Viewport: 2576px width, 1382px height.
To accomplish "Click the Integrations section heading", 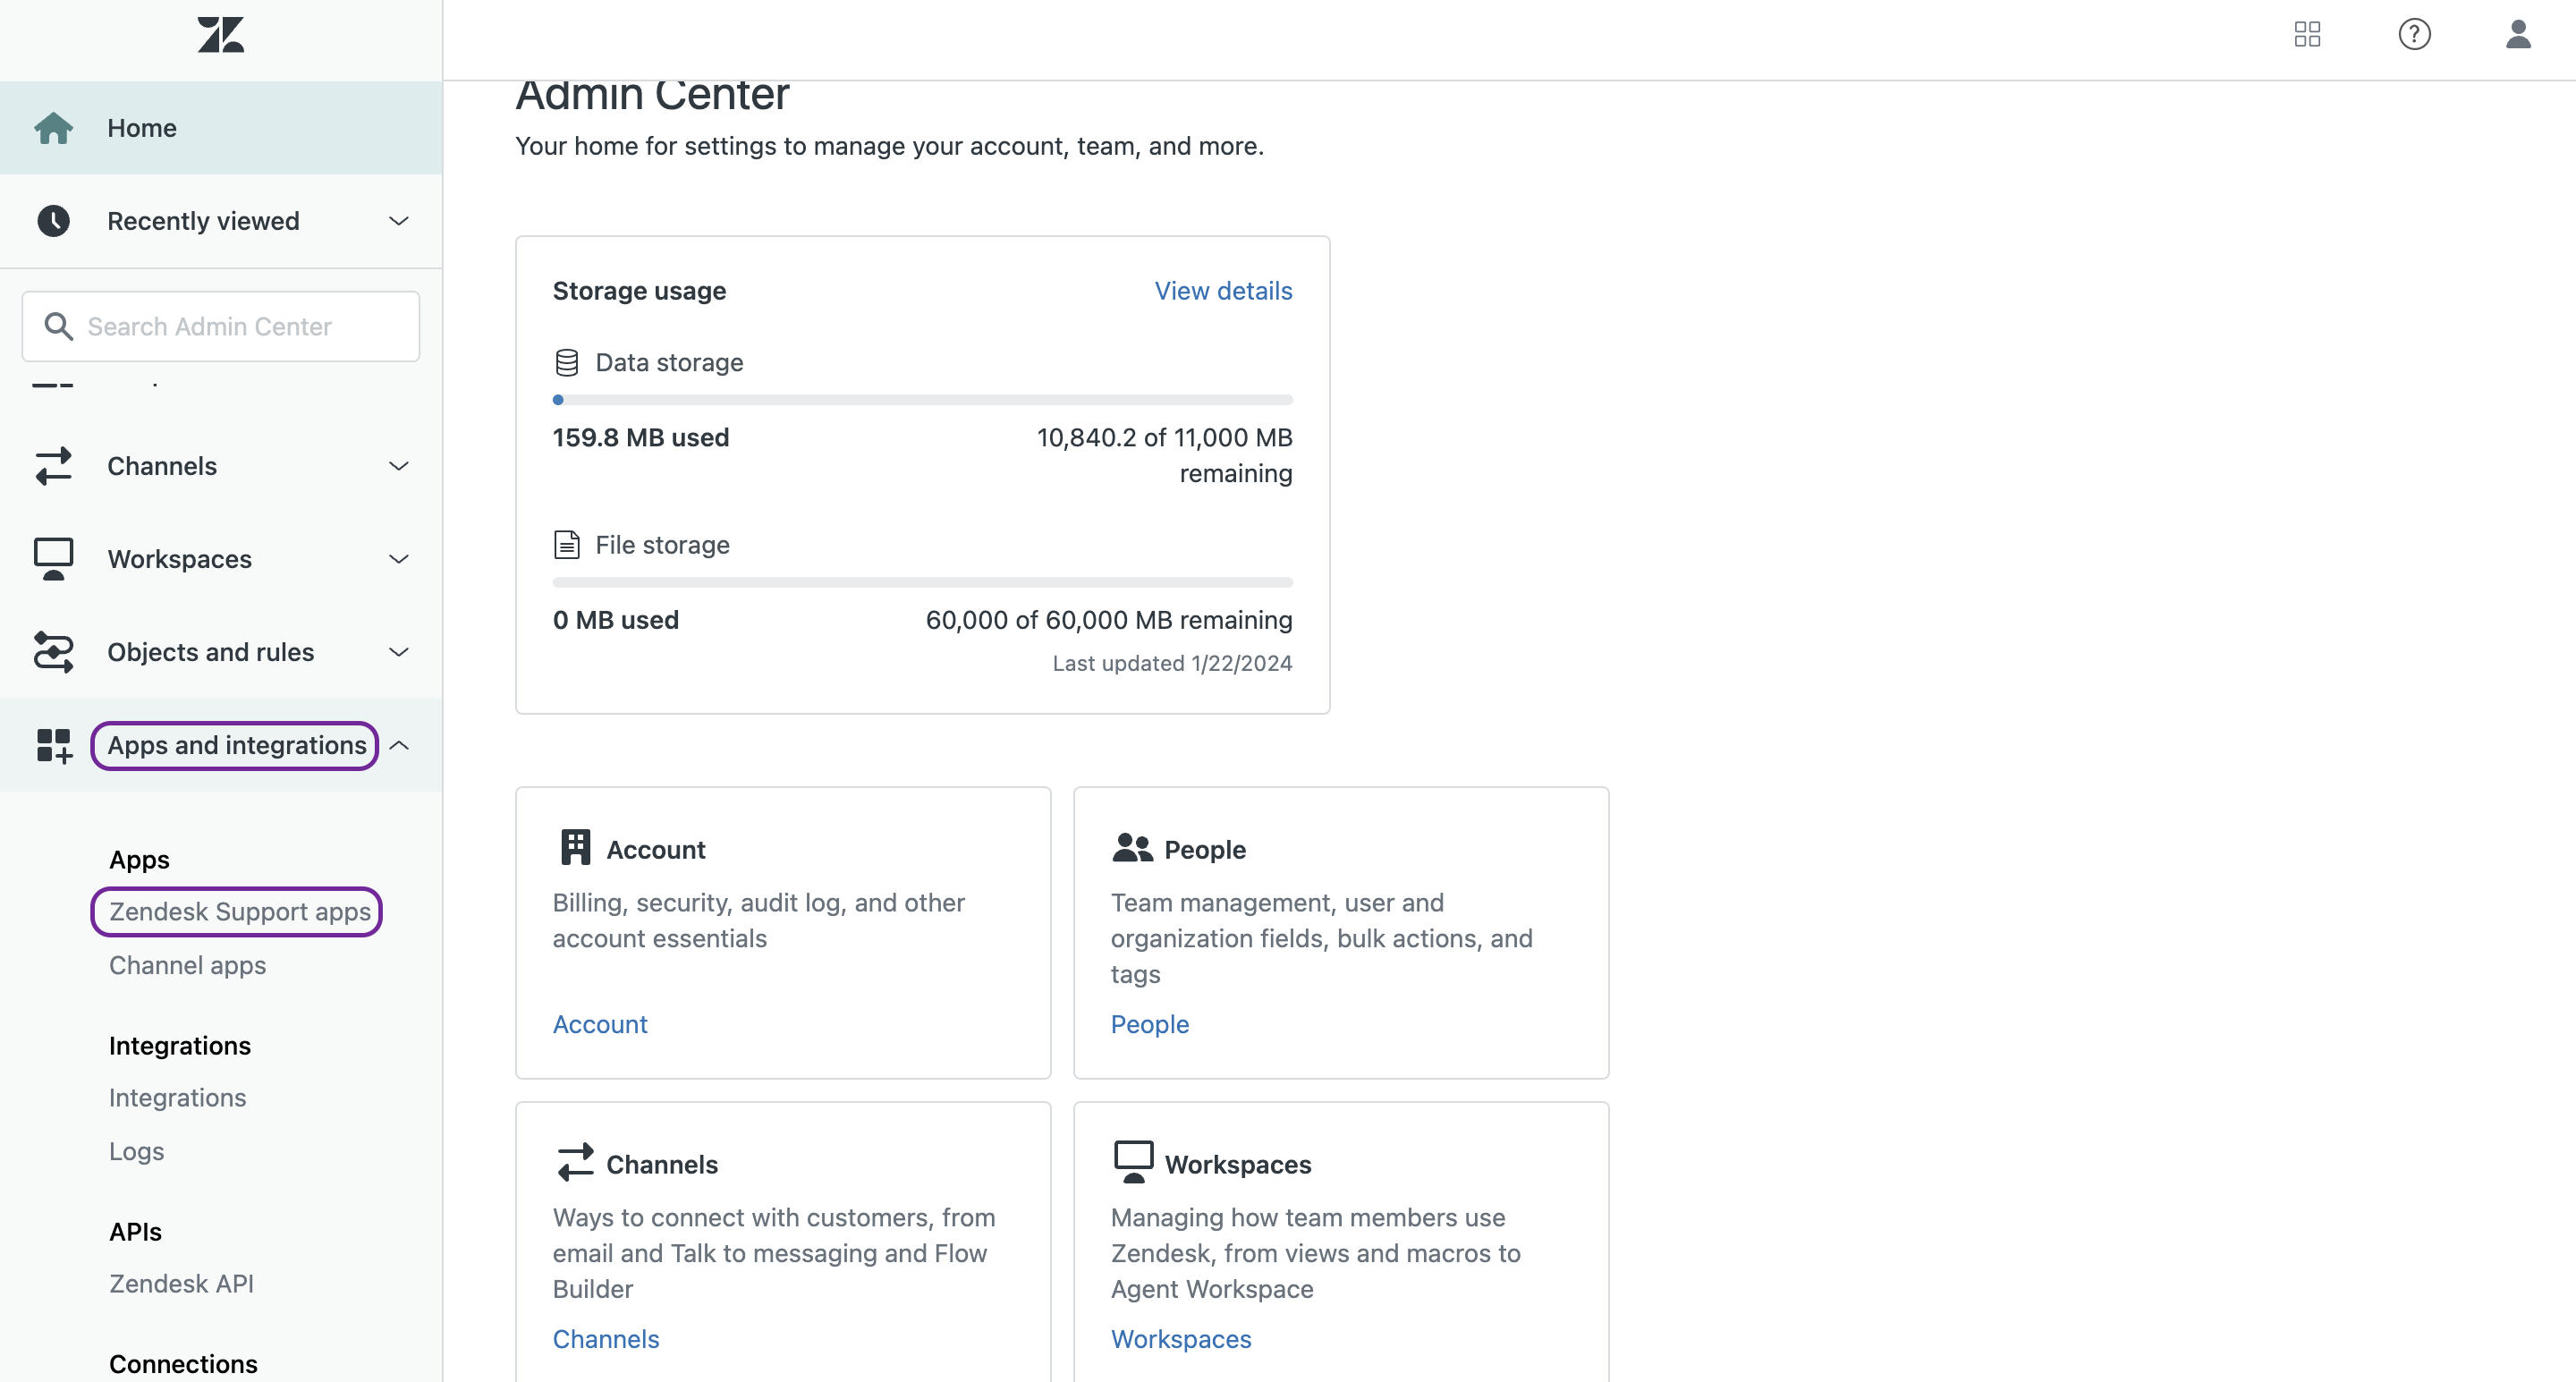I will [180, 1046].
